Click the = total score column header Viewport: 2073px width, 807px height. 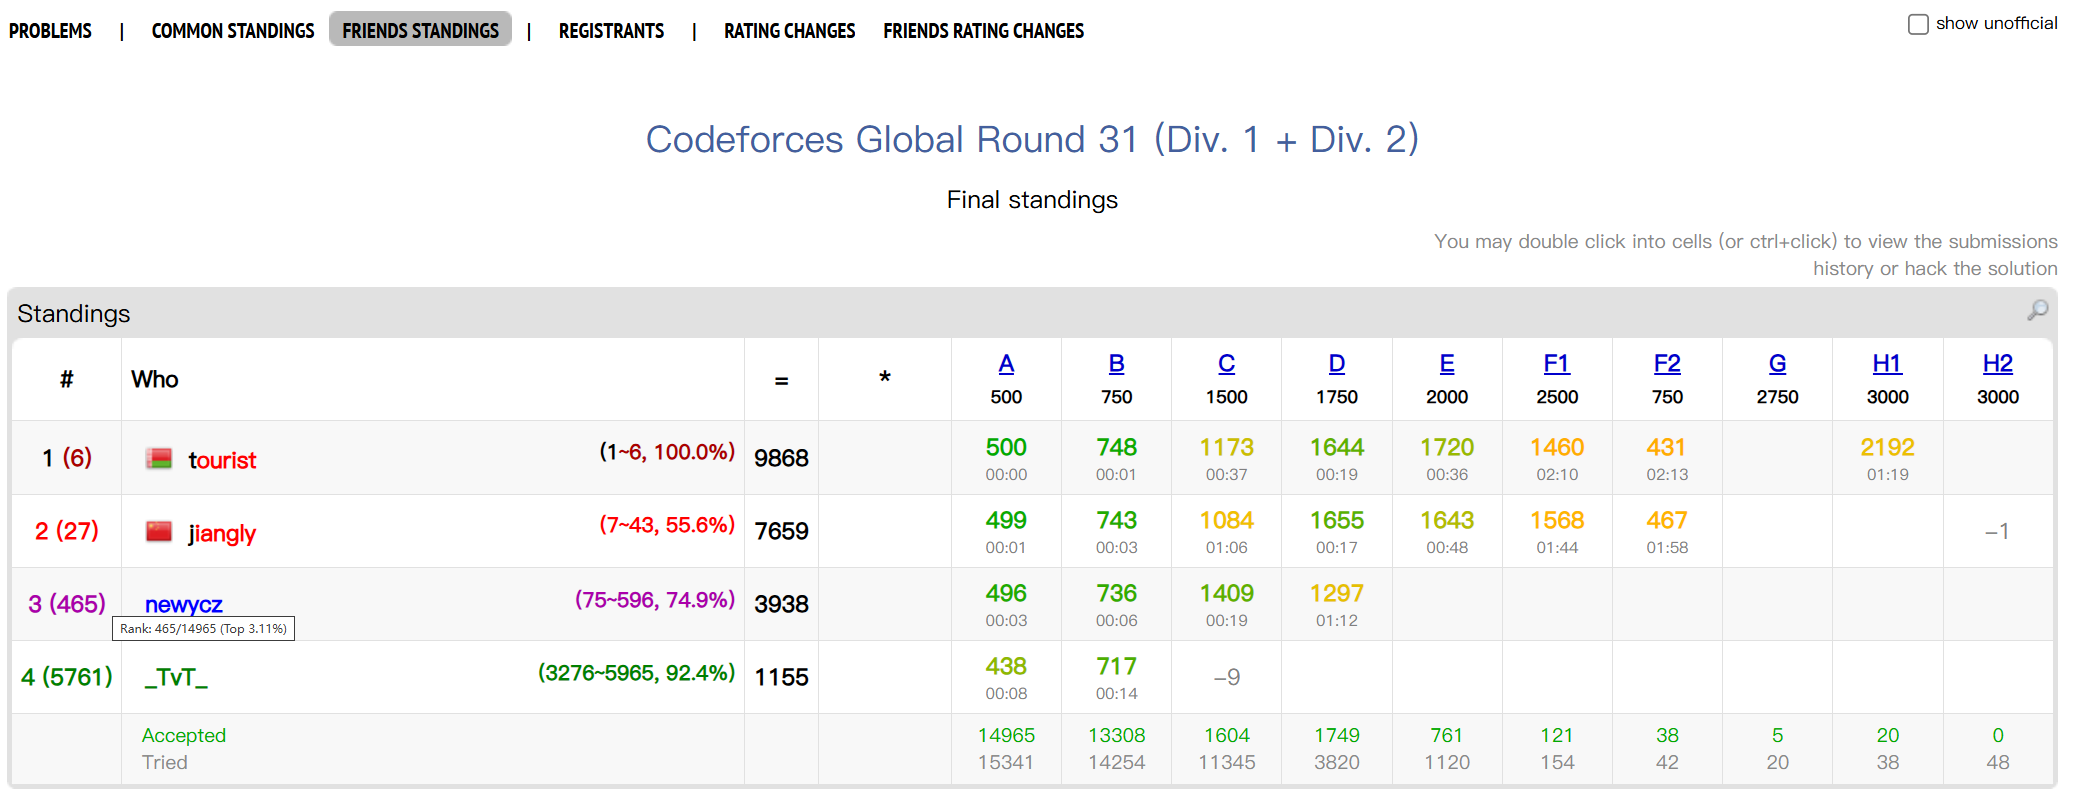(x=781, y=380)
